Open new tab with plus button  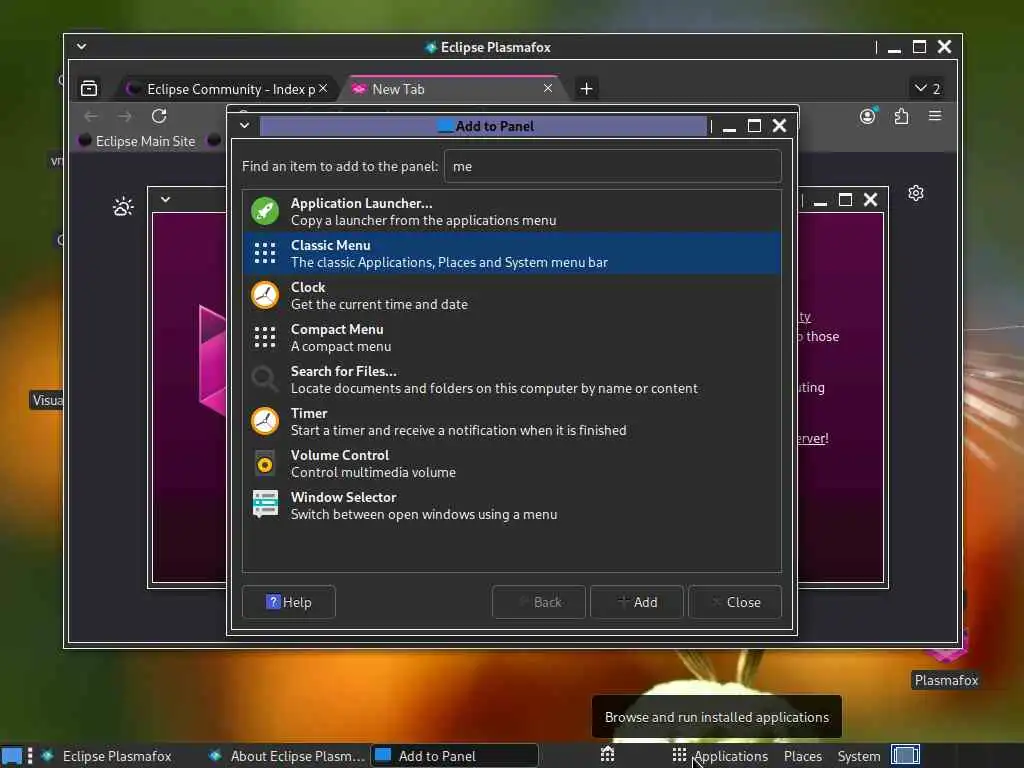586,88
